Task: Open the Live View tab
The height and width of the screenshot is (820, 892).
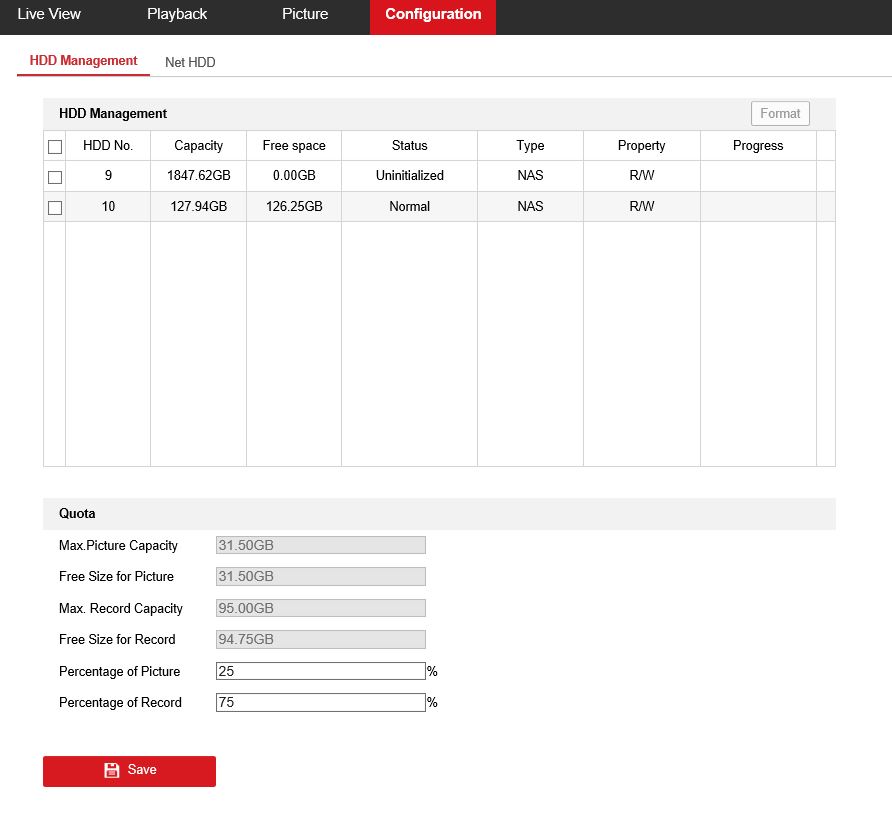Action: 49,15
